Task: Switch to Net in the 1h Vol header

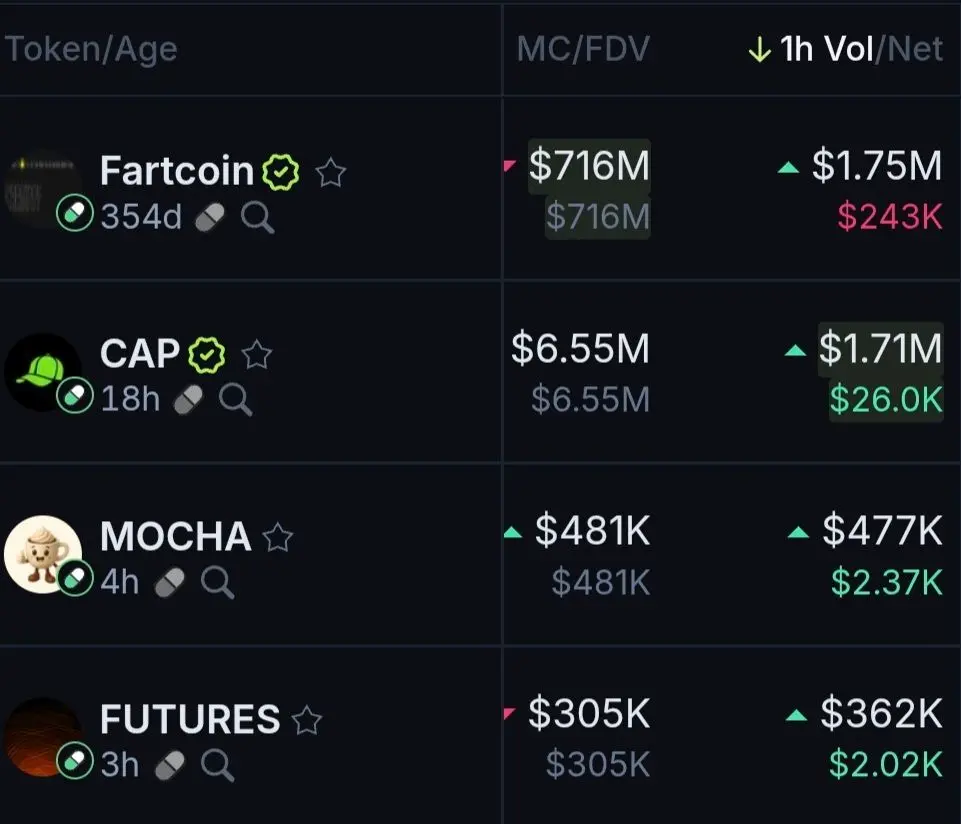Action: [916, 48]
